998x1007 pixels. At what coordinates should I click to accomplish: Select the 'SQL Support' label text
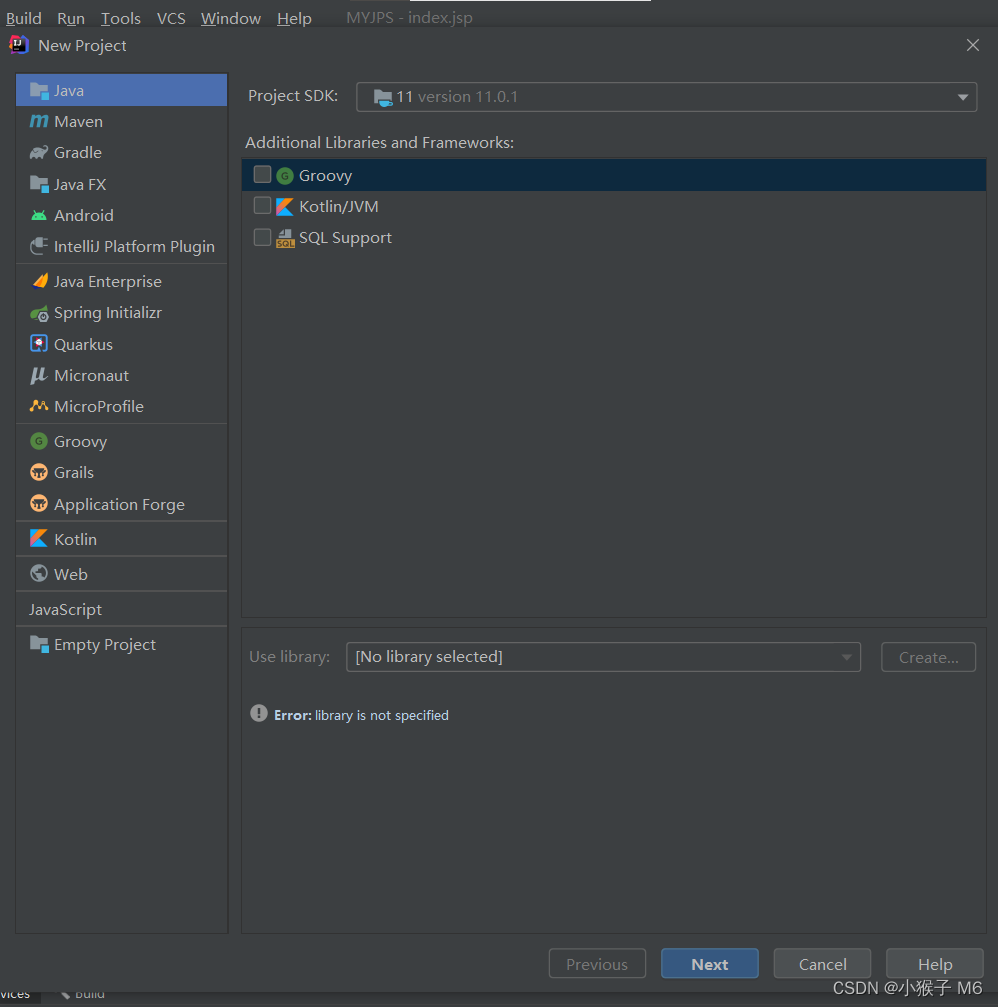click(345, 238)
